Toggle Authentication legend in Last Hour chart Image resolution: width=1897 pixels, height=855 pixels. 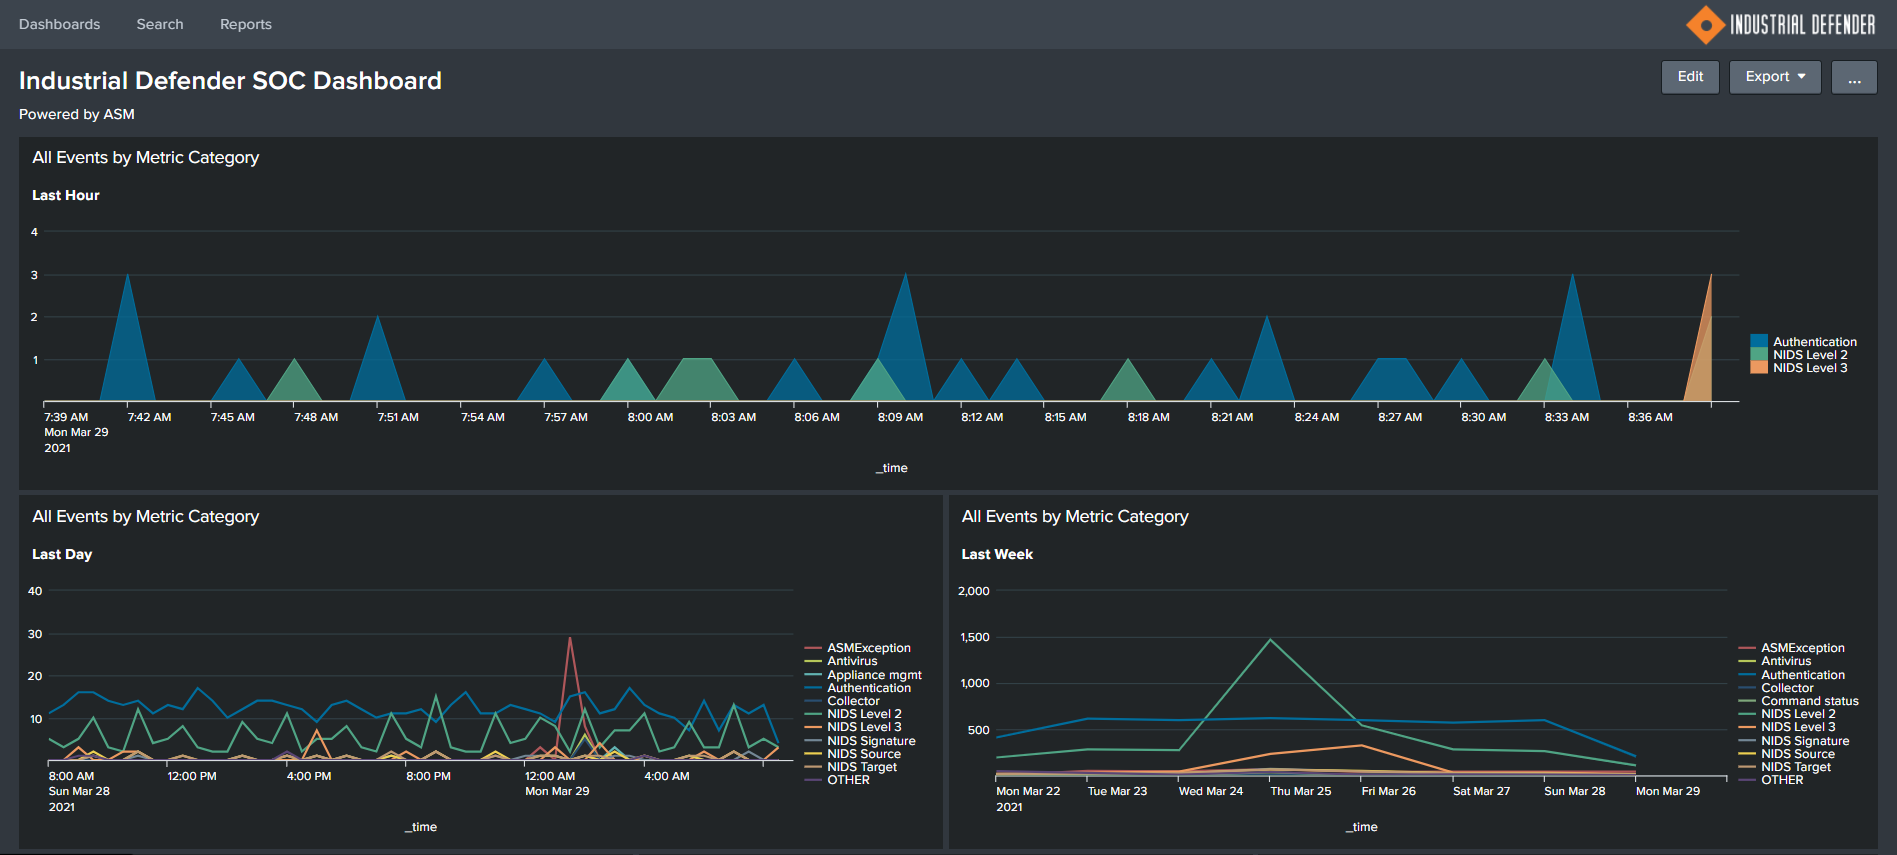(1804, 342)
